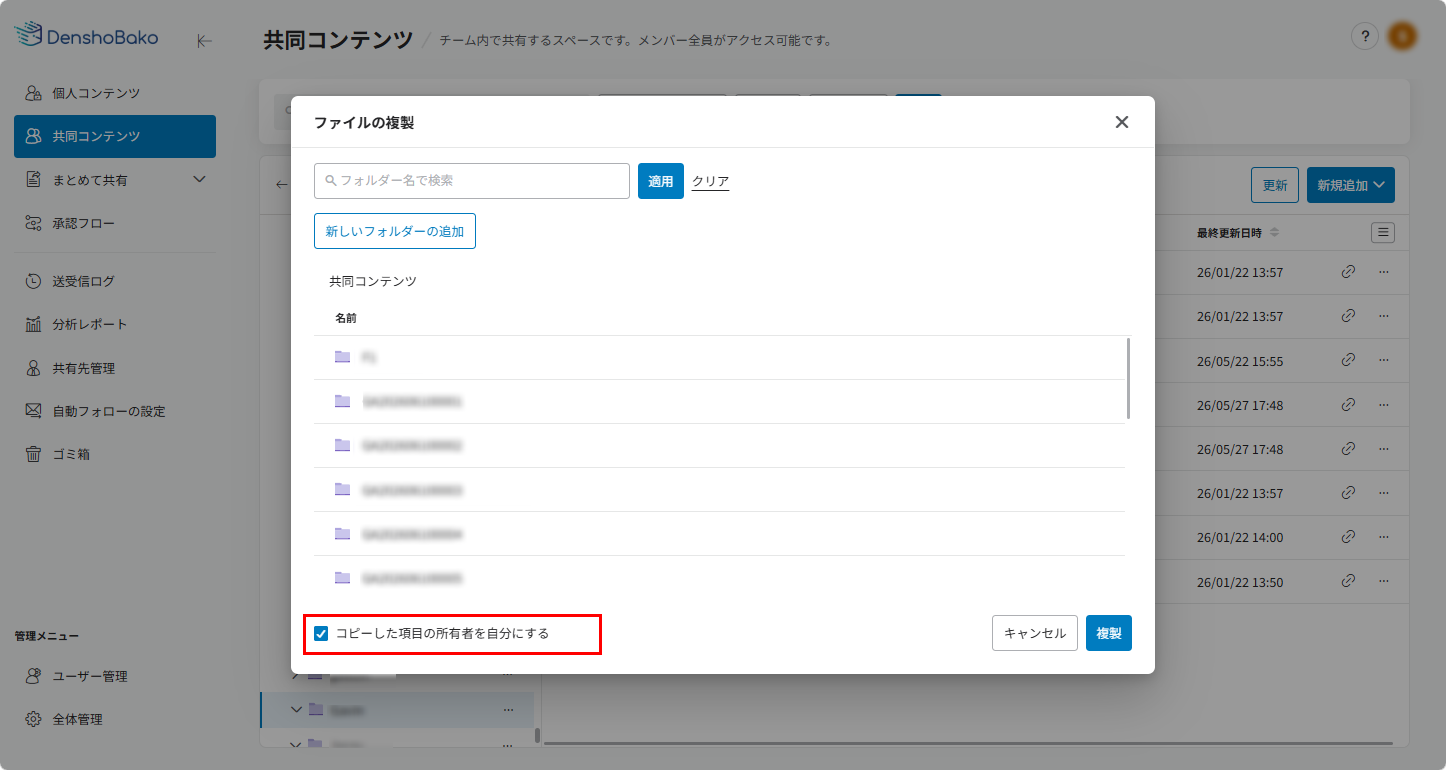Collapse the sidebar with the arrow icon
Screen dimensions: 1446x770
(204, 41)
